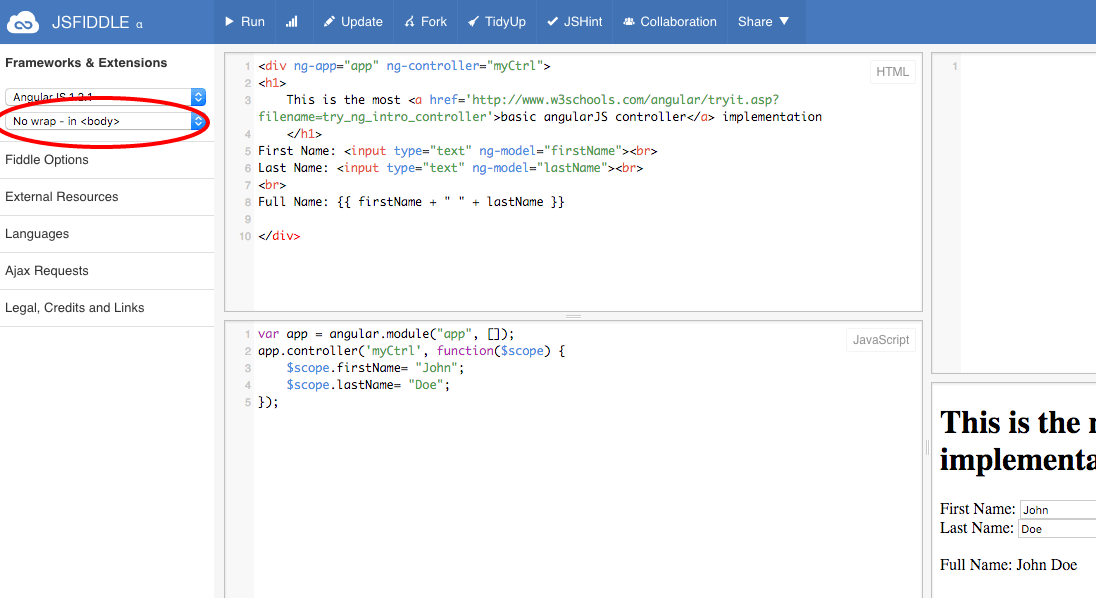The width and height of the screenshot is (1096, 598).
Task: Open Legal, Credits and Links
Action: pyautogui.click(x=75, y=308)
